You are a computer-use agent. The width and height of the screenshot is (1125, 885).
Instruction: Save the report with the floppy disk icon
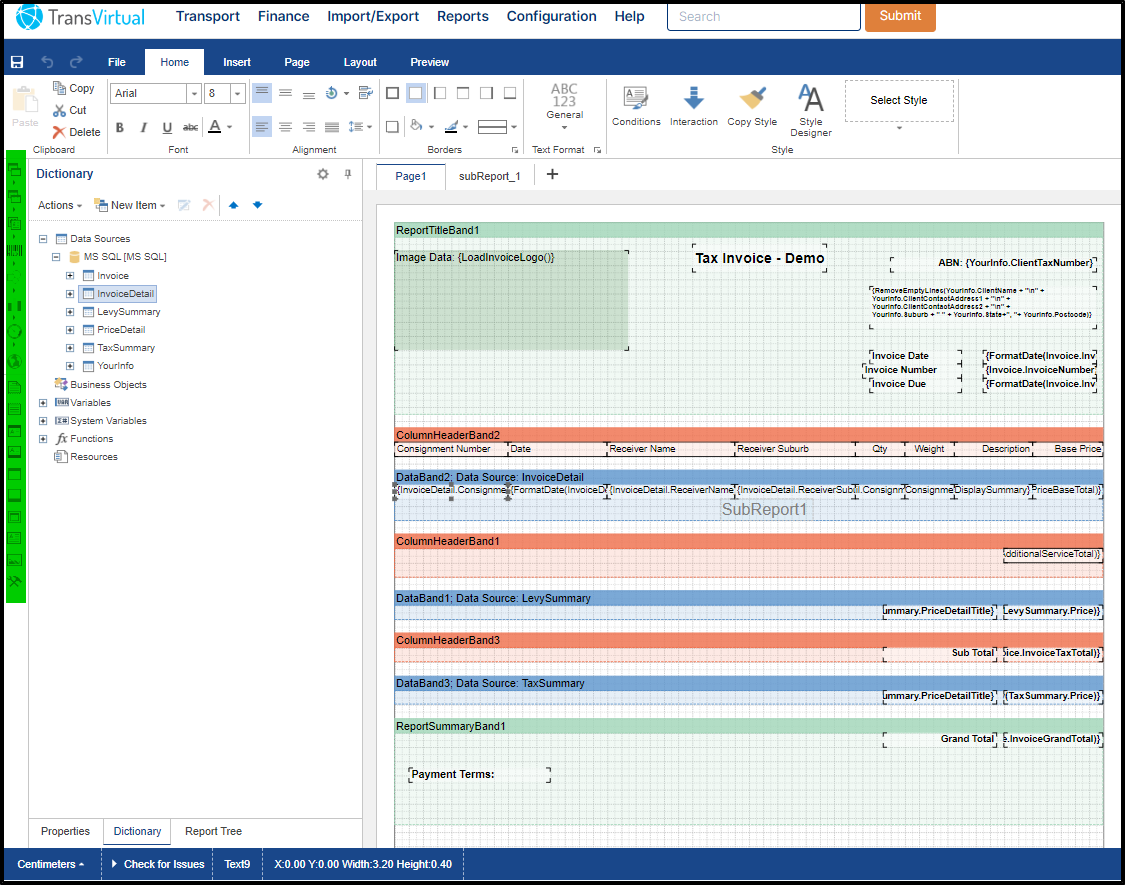point(17,62)
